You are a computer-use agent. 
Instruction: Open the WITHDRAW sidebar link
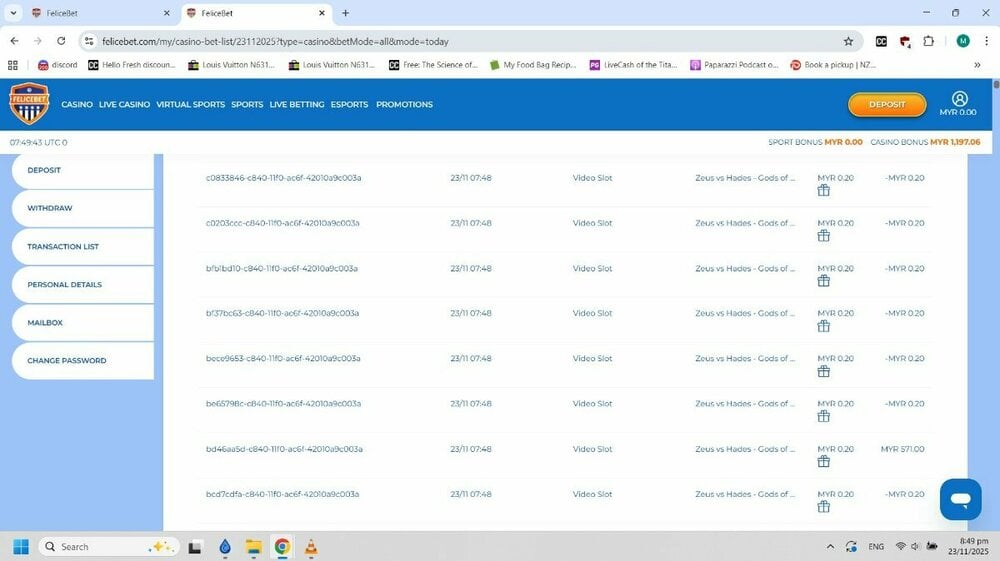[x=50, y=208]
